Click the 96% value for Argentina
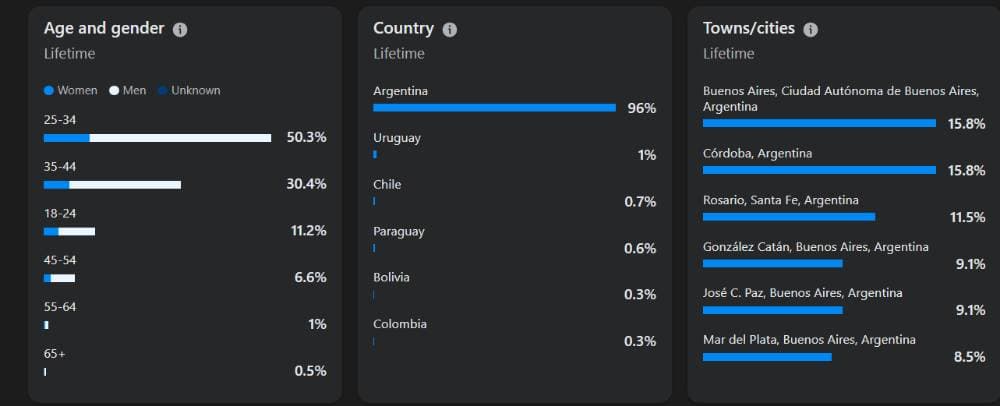The image size is (1000, 406). (642, 108)
